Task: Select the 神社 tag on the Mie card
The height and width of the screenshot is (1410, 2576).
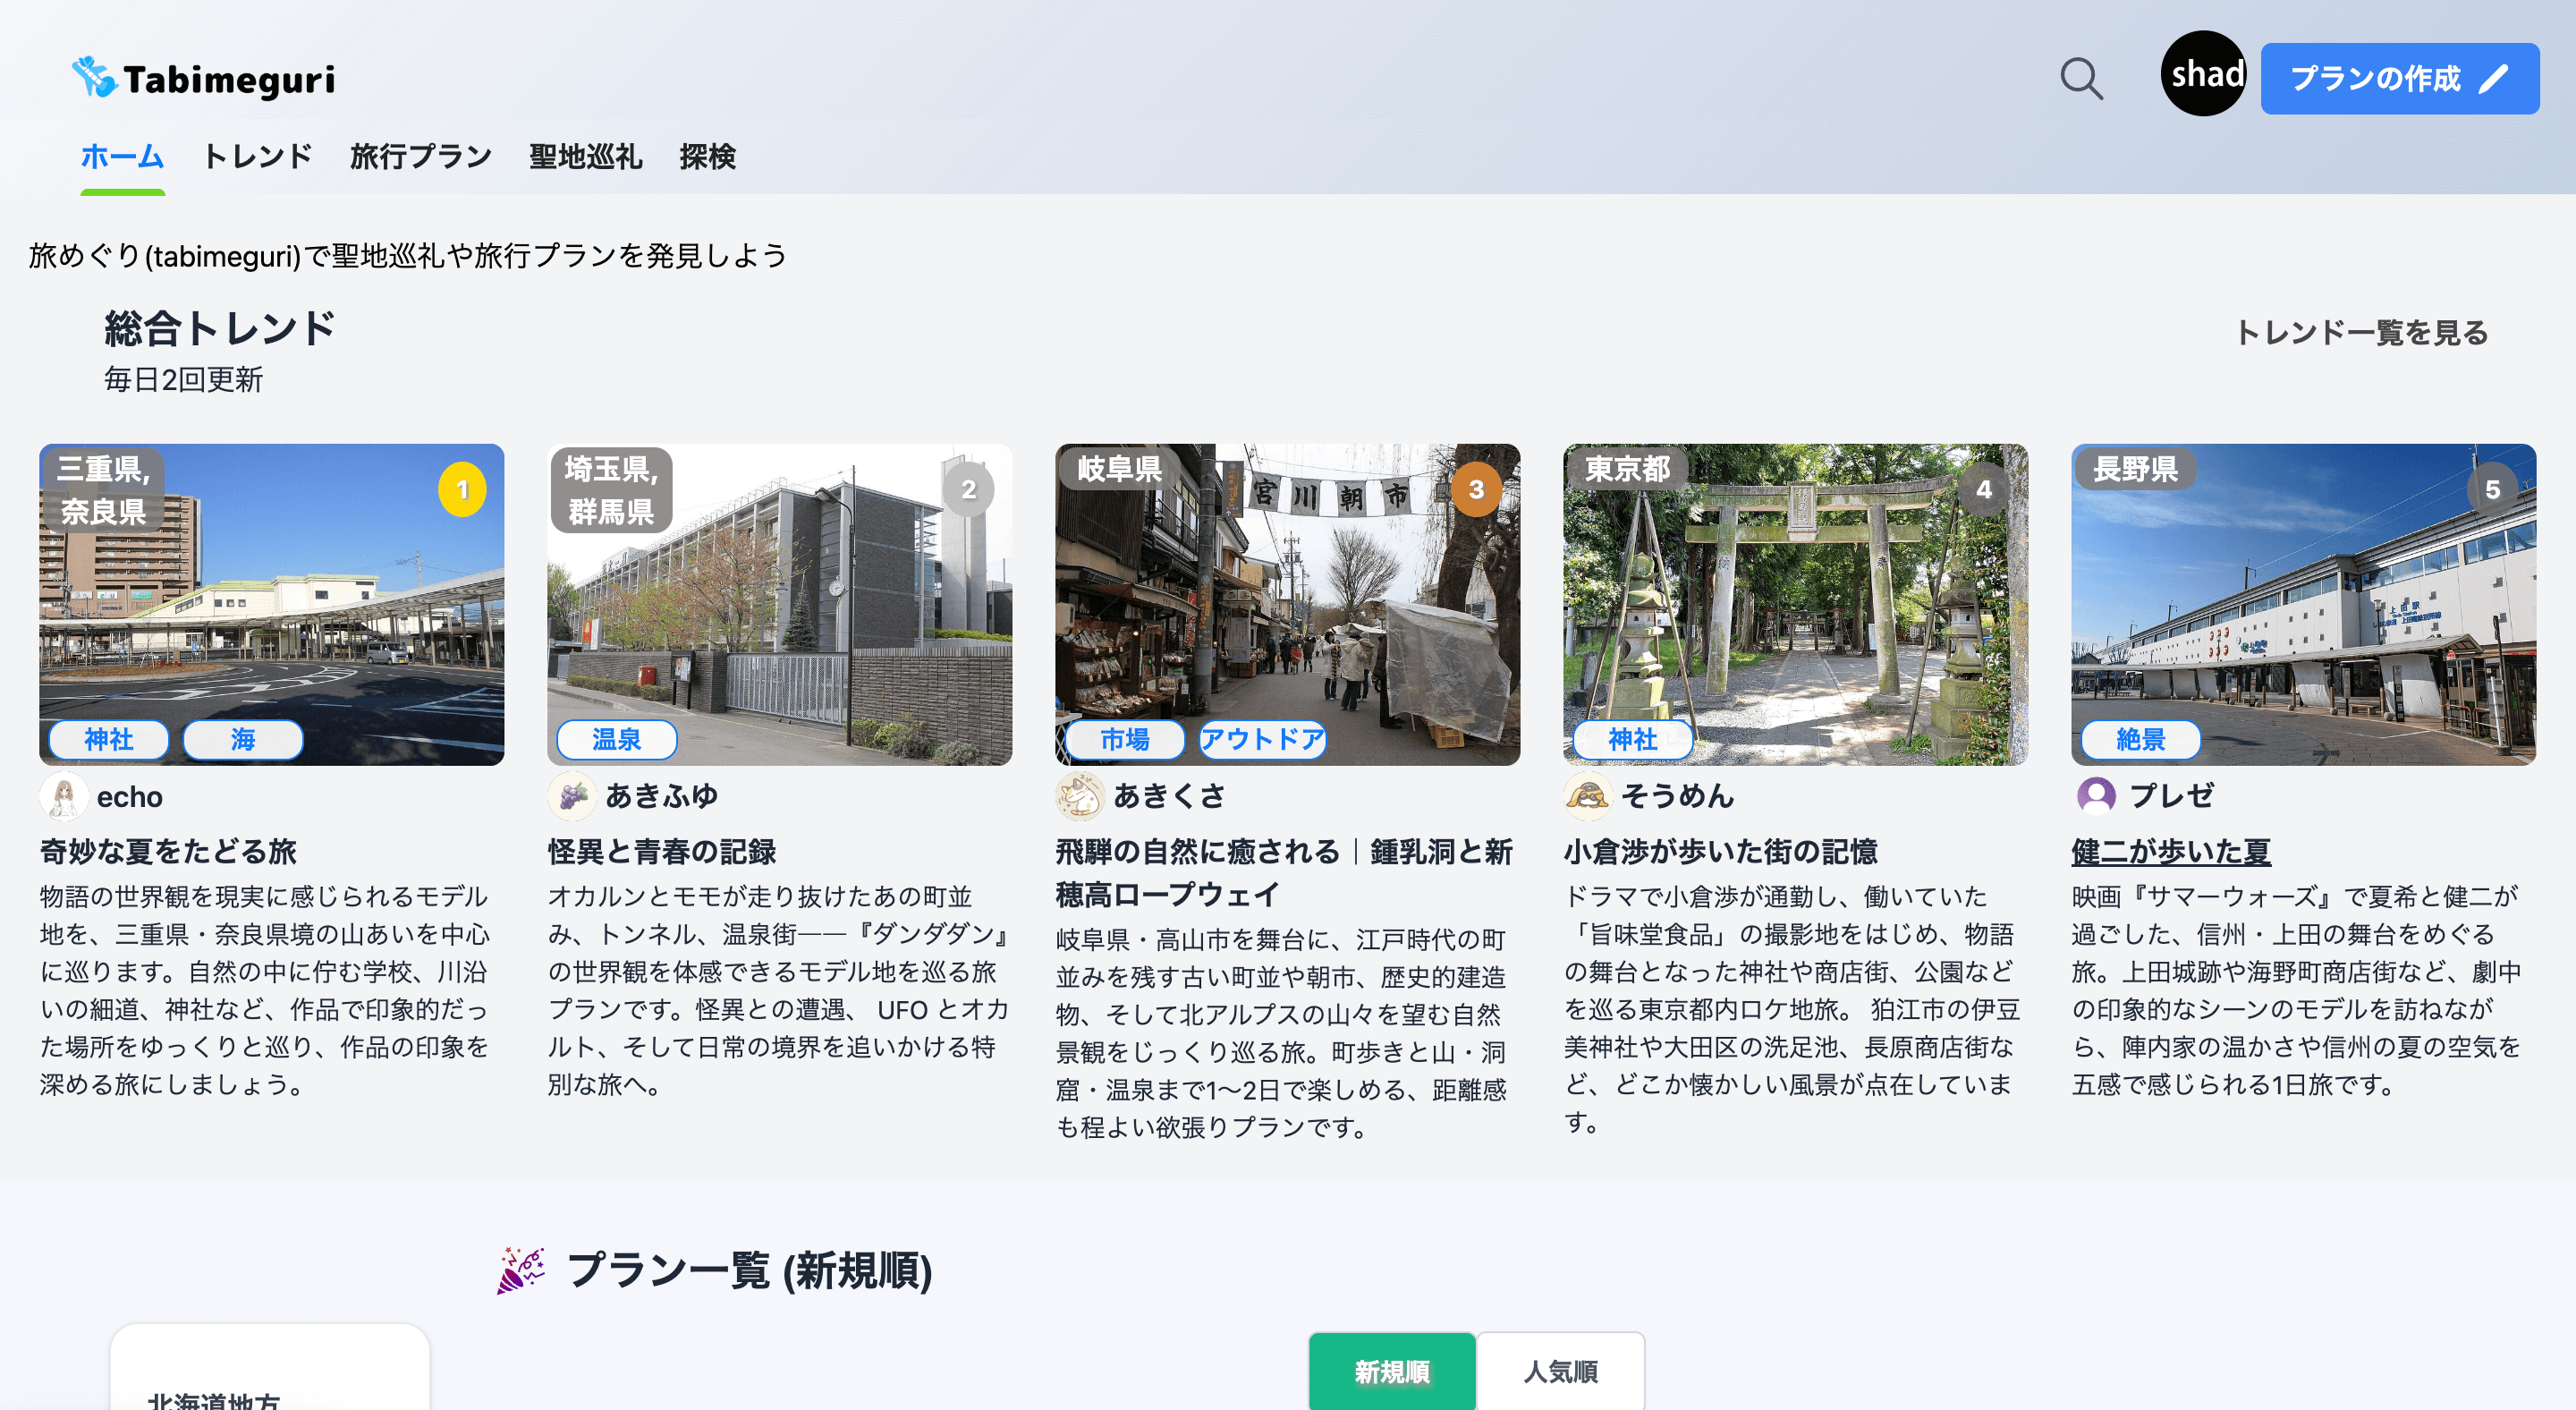Action: 108,740
